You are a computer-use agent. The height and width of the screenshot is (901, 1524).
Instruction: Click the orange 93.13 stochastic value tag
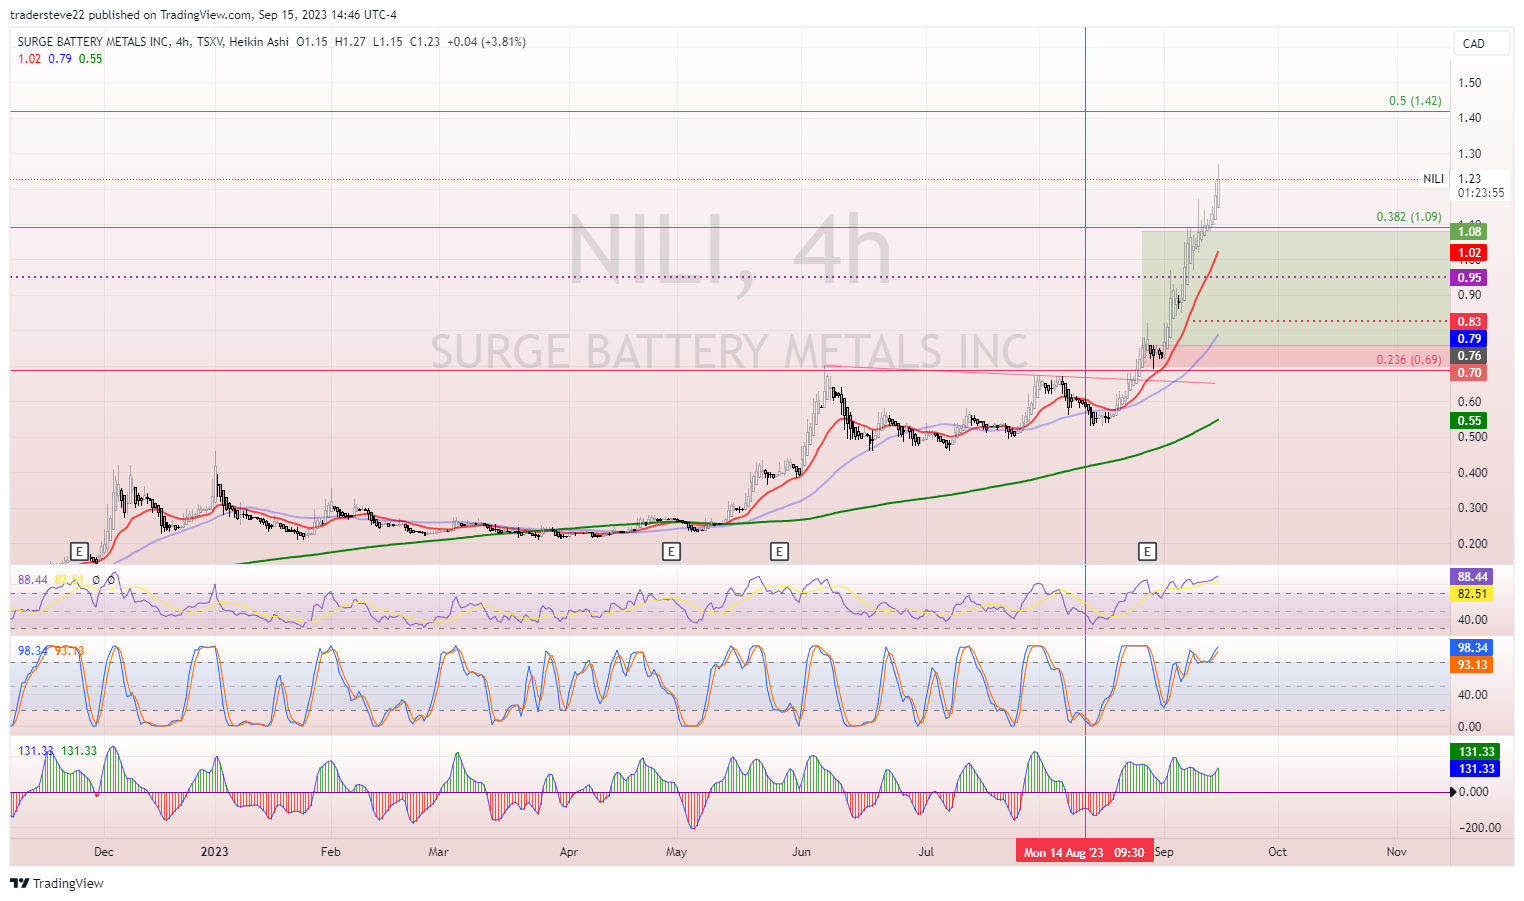click(1472, 665)
